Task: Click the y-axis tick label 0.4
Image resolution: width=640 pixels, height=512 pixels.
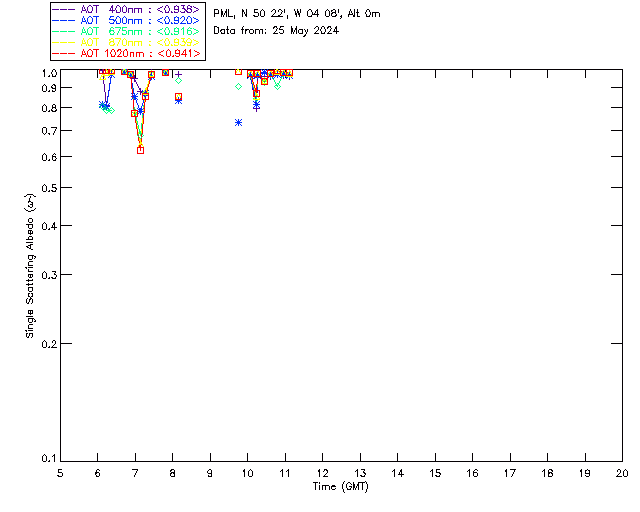Action: coord(49,226)
